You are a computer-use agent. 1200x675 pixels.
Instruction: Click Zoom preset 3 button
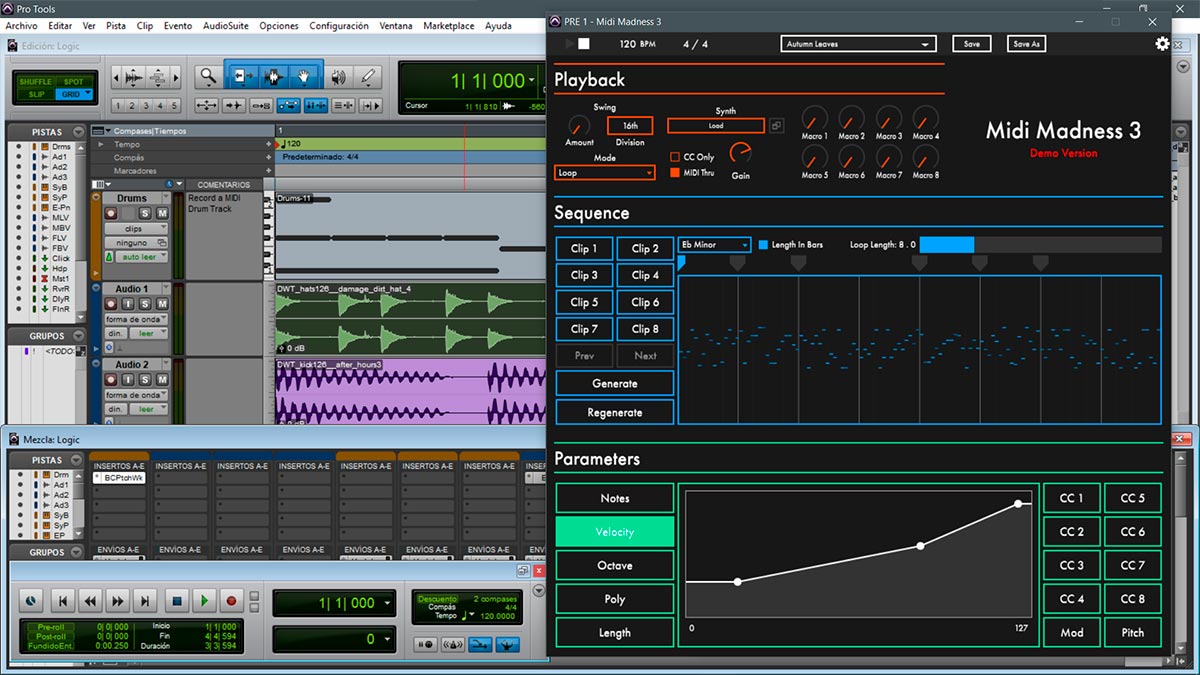[x=146, y=106]
